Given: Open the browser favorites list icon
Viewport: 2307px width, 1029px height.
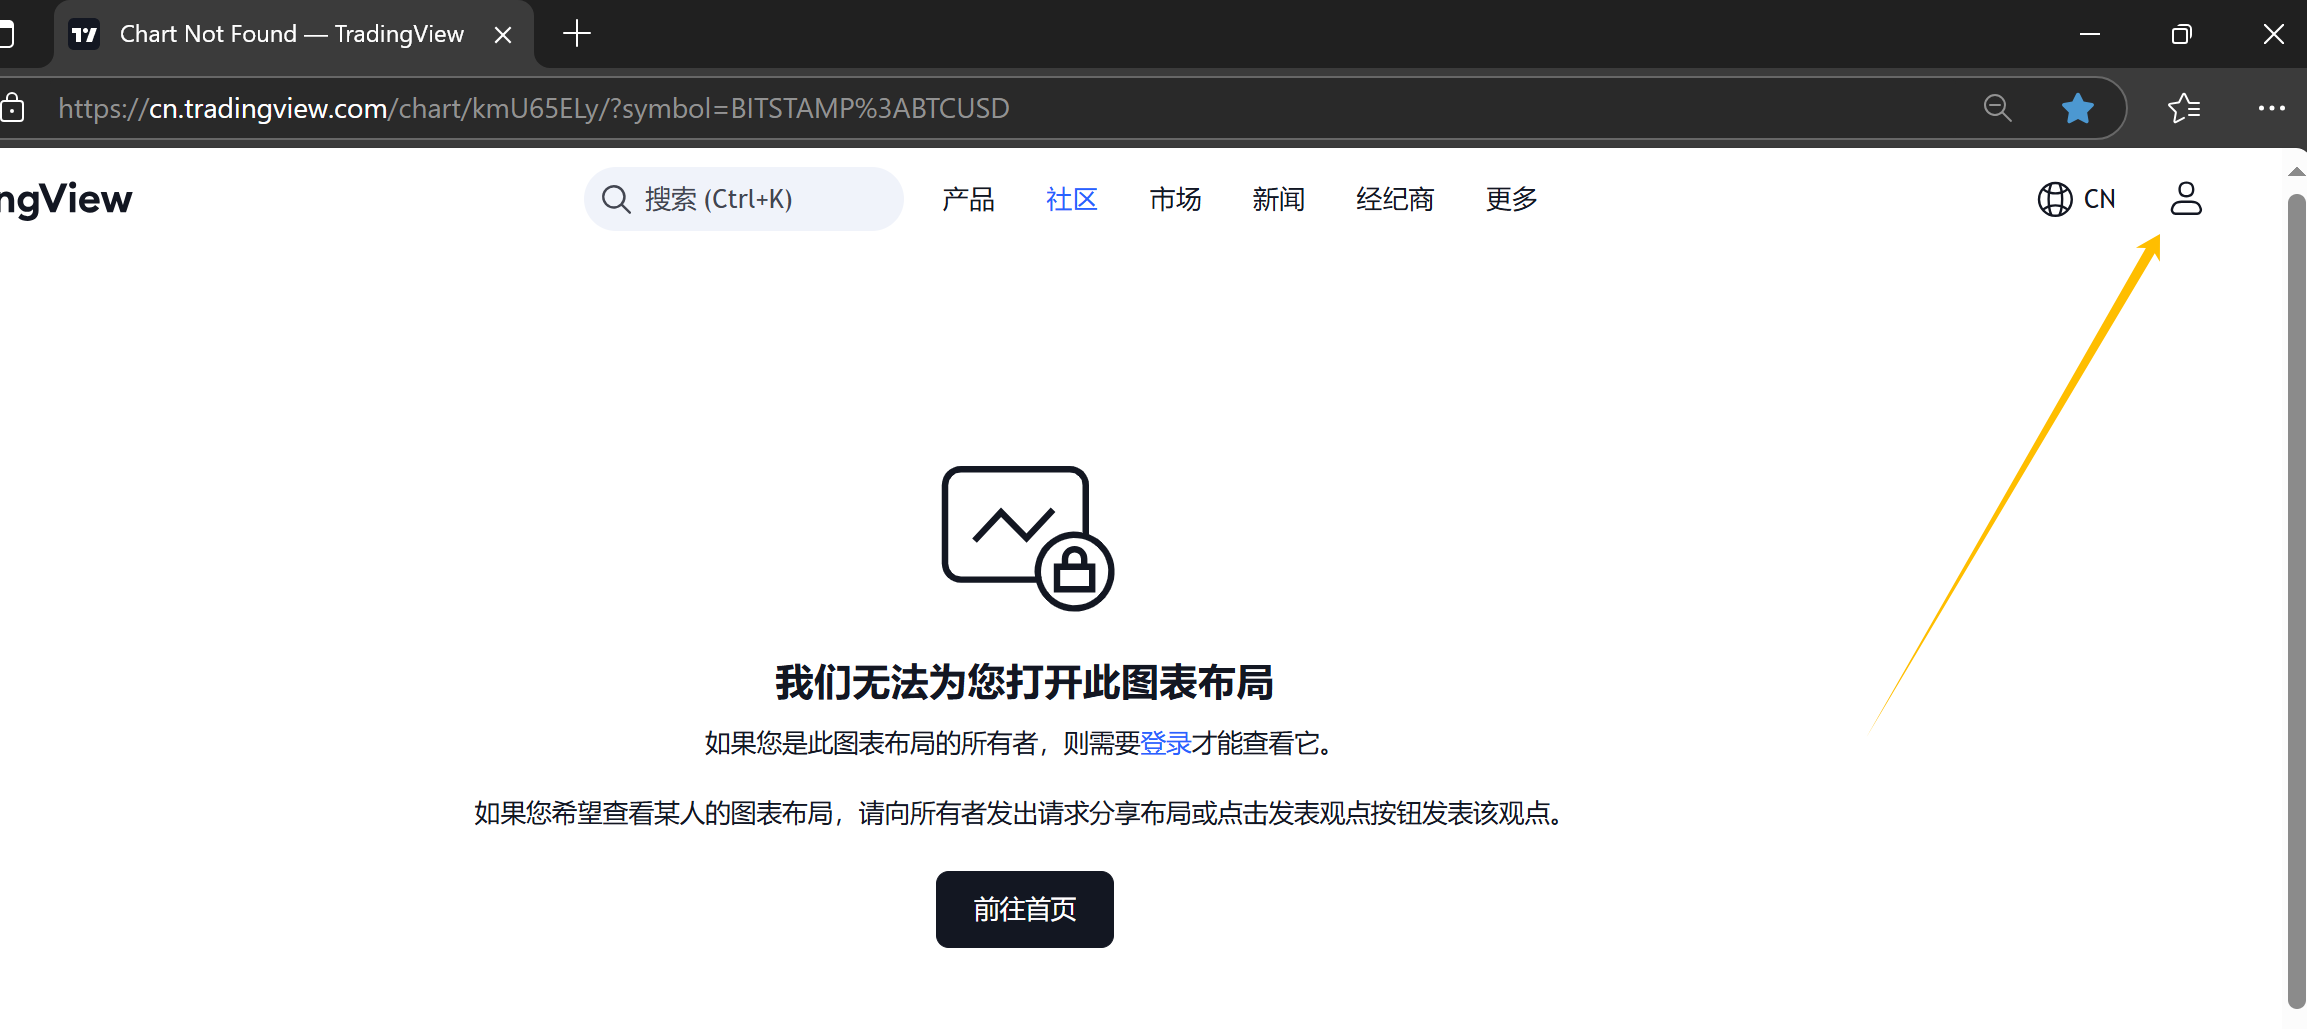Looking at the screenshot, I should 2184,108.
